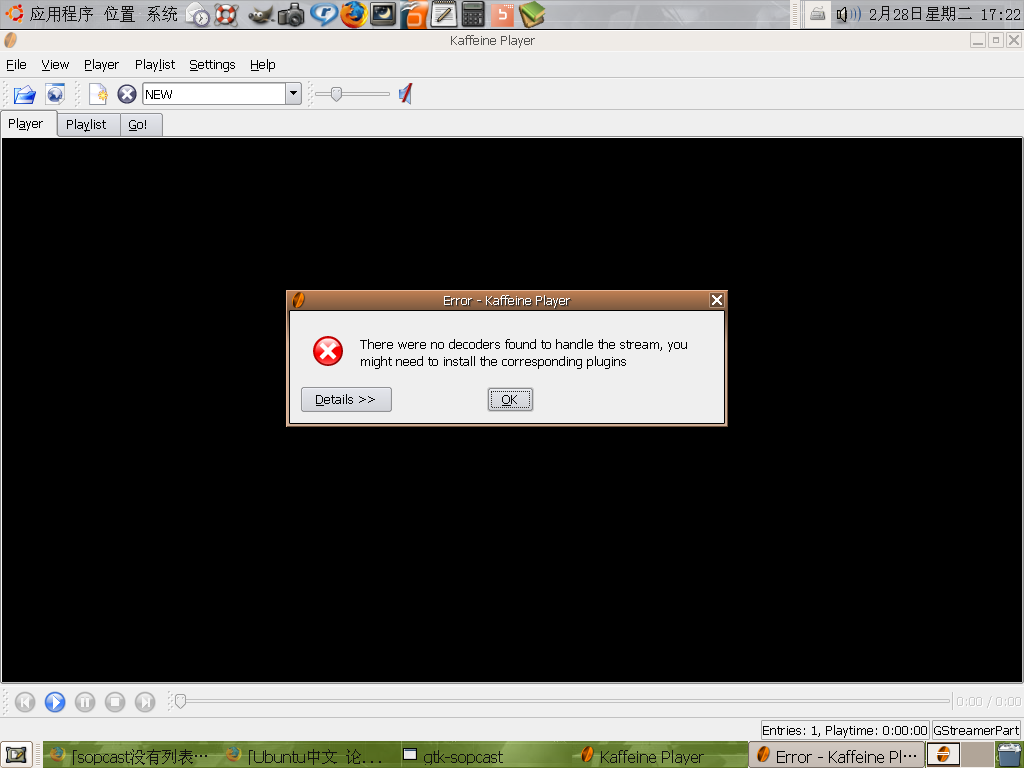Switch to Ubuntu中文 Firefox taskbar window
The image size is (1024, 768).
(x=305, y=756)
